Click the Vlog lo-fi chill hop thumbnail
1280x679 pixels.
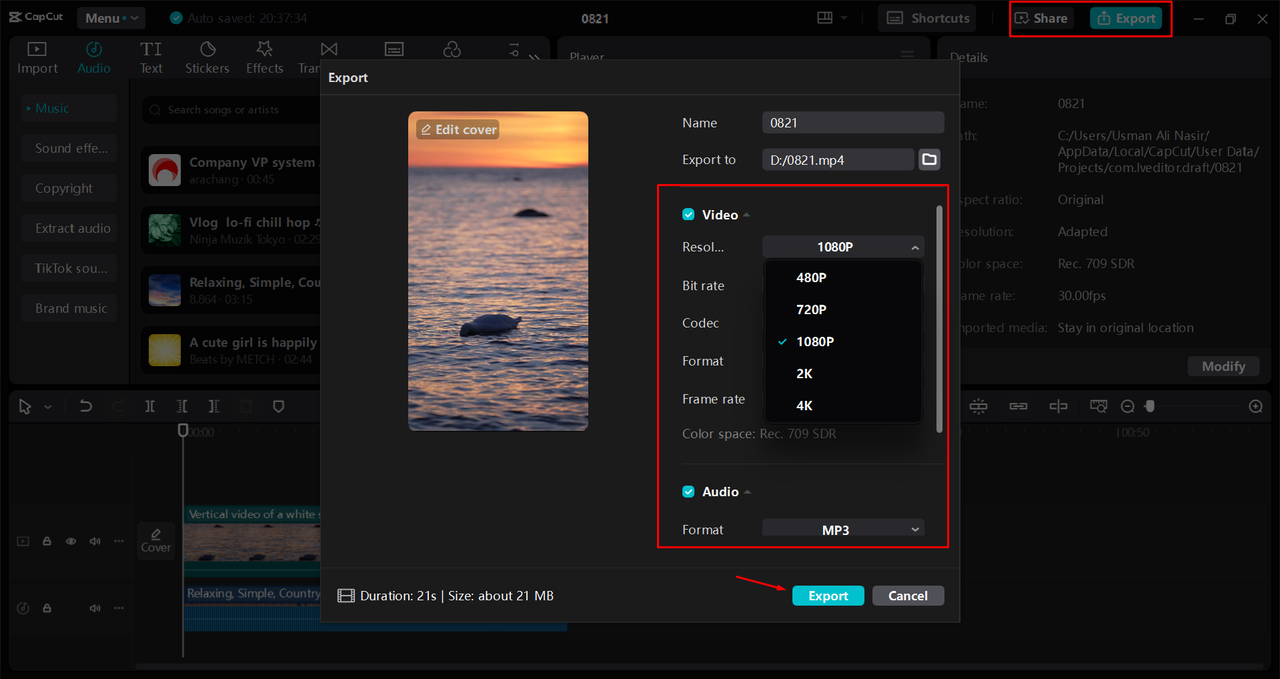coord(165,230)
